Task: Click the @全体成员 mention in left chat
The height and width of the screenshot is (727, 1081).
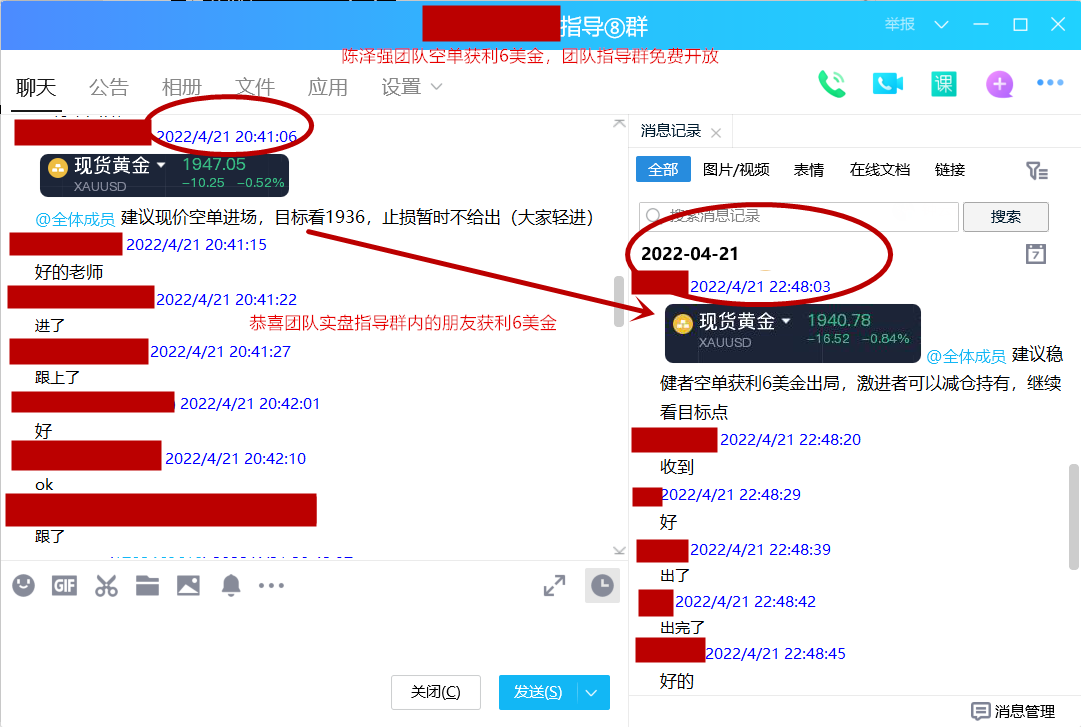Action: 75,220
